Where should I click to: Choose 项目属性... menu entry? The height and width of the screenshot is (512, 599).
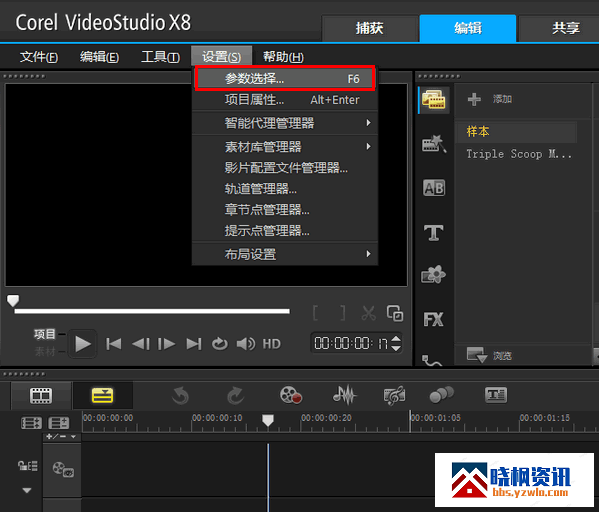click(285, 100)
